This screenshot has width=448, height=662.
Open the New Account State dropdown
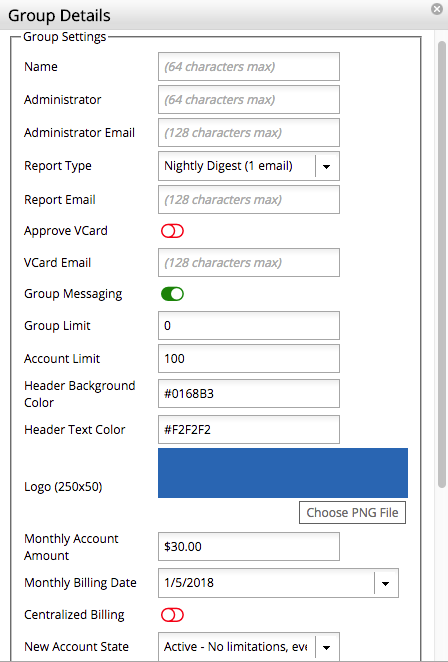tap(326, 647)
